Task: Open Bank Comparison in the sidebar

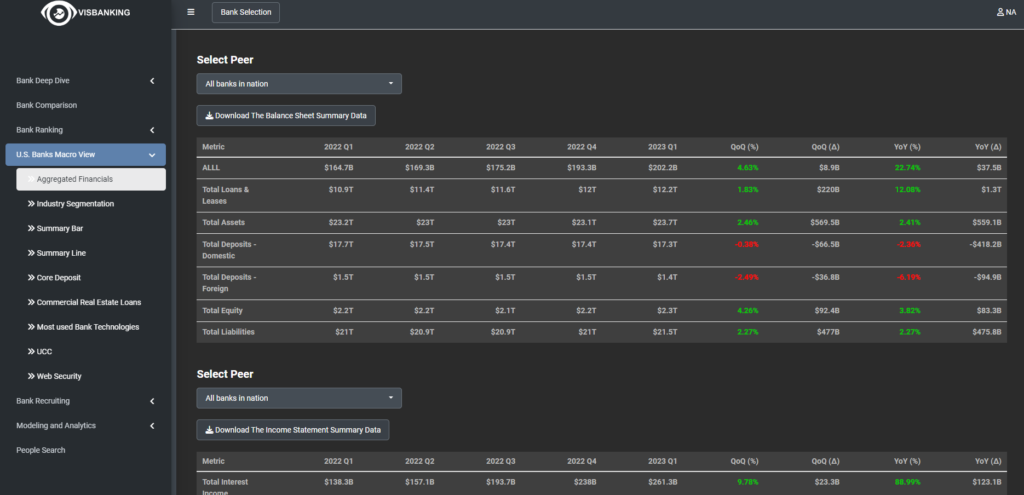Action: [x=47, y=105]
